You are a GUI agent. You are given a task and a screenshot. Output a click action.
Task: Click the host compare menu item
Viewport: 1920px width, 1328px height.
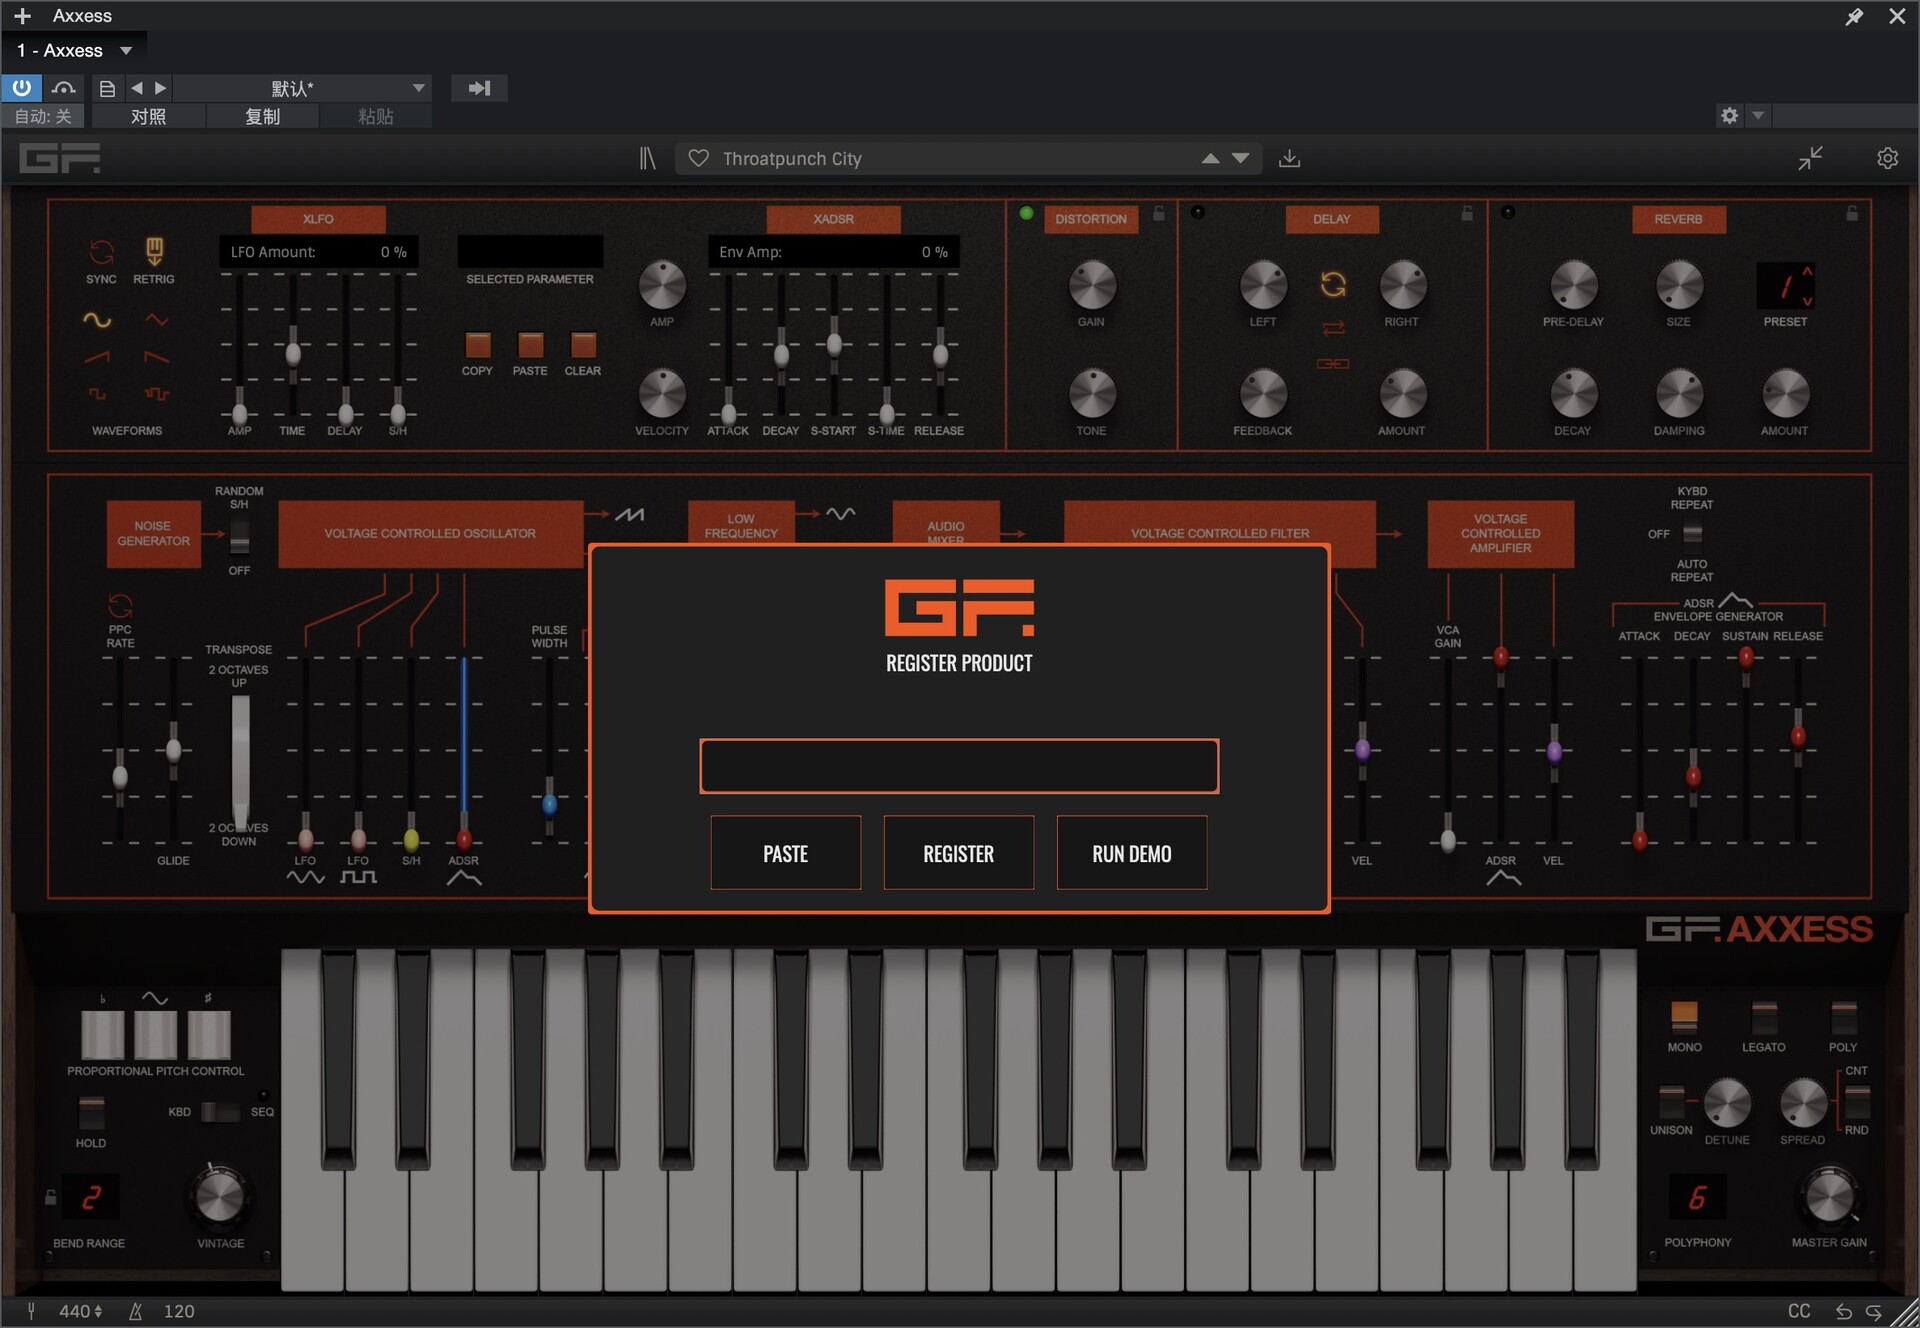click(148, 116)
